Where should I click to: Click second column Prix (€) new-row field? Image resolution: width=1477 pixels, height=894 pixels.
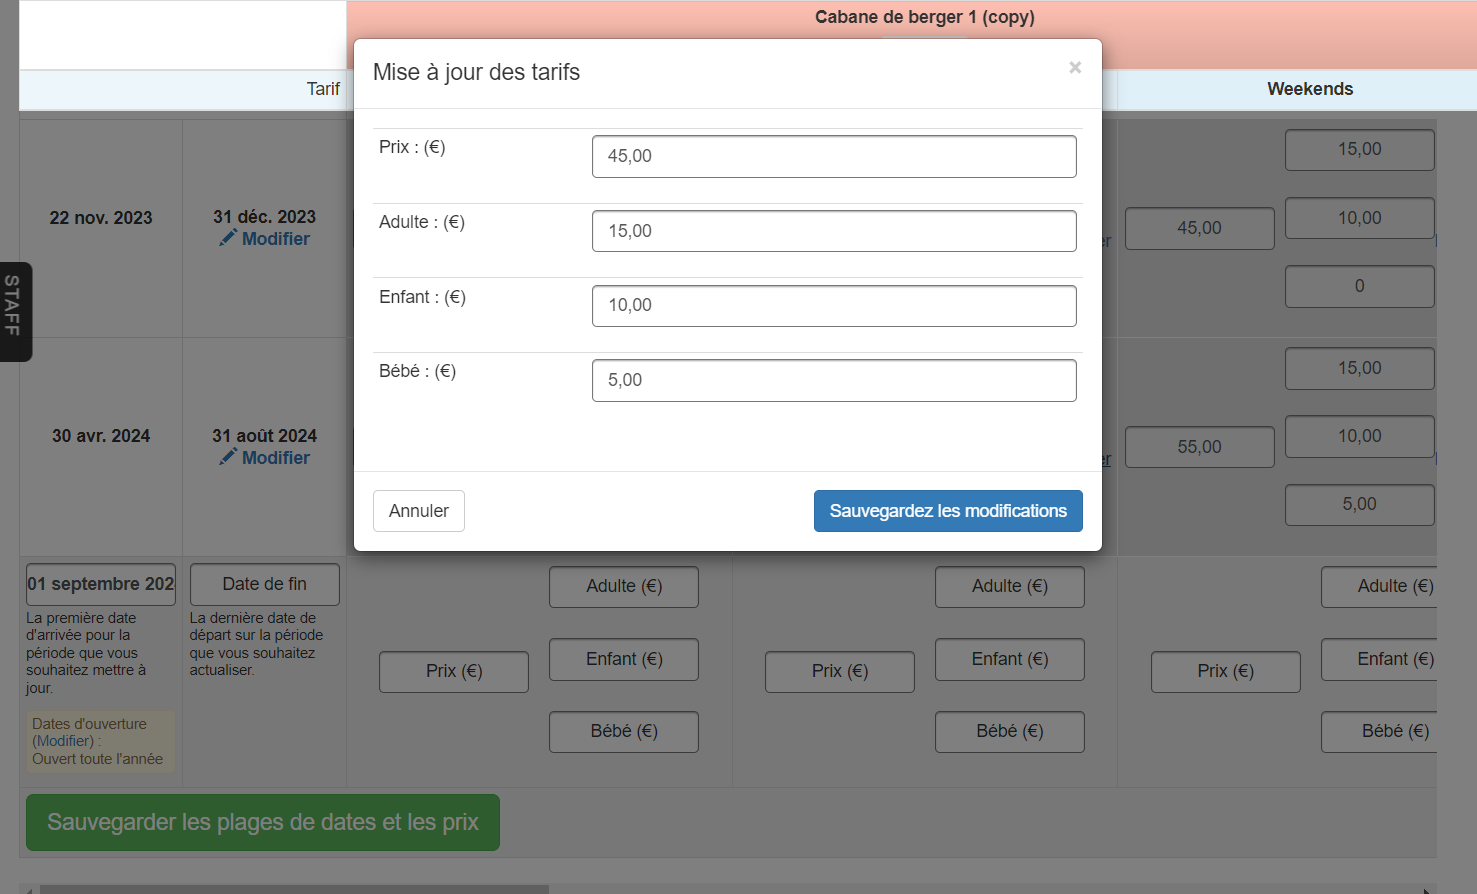click(x=840, y=671)
